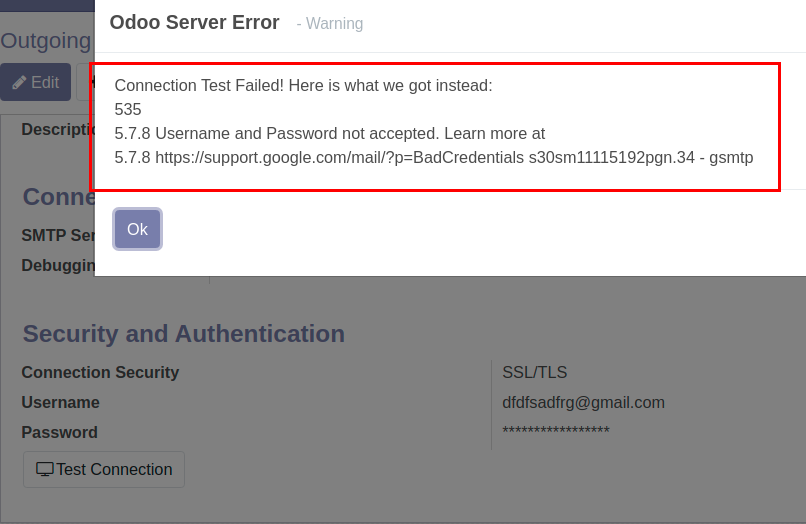Click the Odoo Server Error title
The image size is (806, 524).
point(194,23)
